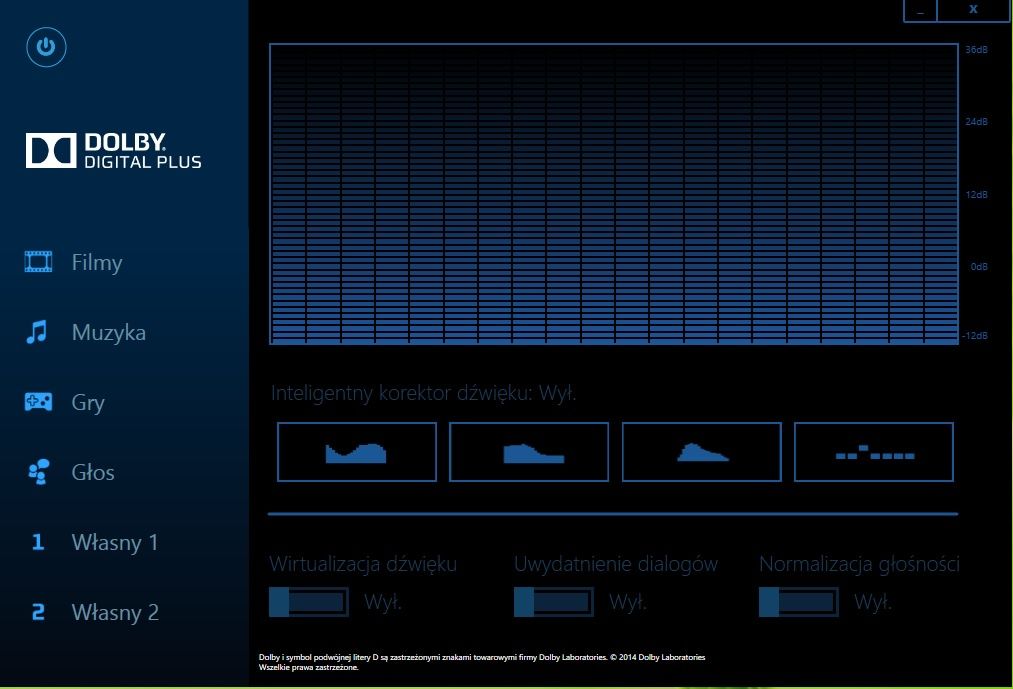Viewport: 1013px width, 689px height.
Task: Minimize the Dolby window
Action: [x=920, y=10]
